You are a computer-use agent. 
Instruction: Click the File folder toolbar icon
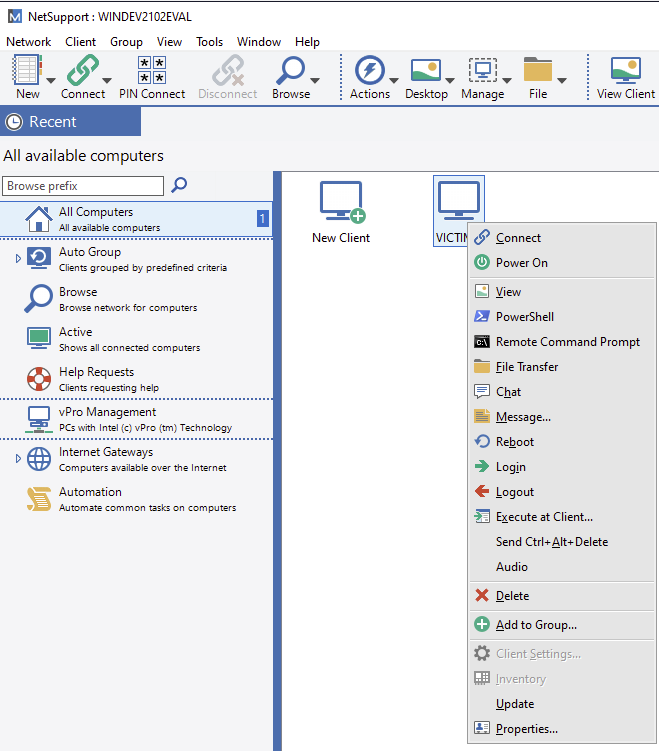point(537,69)
